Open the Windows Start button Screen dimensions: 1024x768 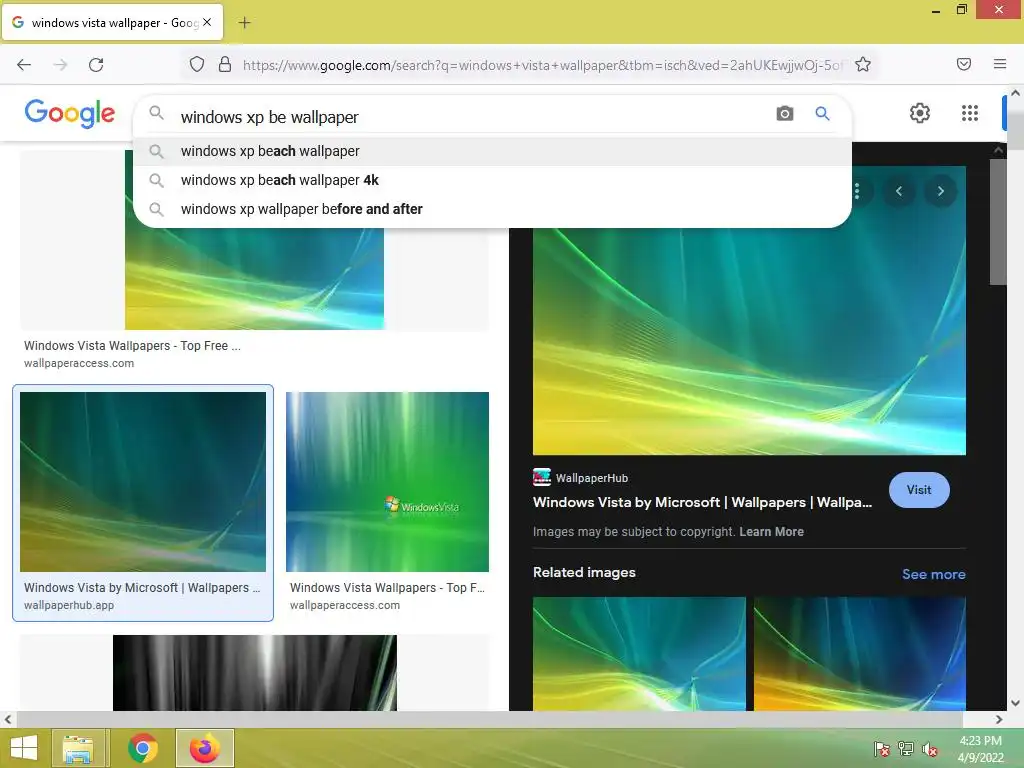pos(24,748)
